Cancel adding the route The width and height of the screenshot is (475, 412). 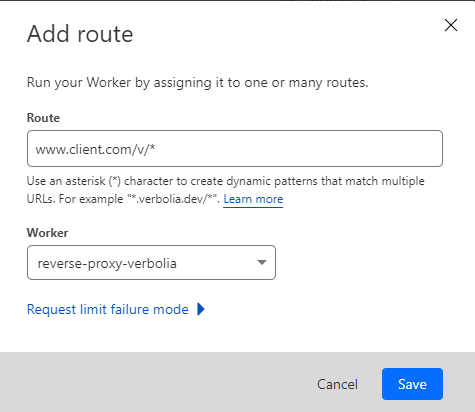[x=337, y=384]
